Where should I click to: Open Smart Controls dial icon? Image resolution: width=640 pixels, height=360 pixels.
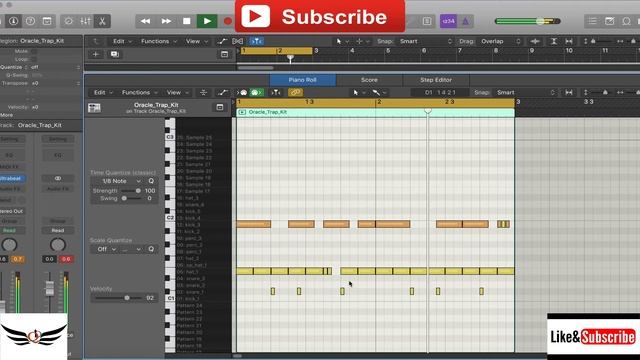point(69,21)
